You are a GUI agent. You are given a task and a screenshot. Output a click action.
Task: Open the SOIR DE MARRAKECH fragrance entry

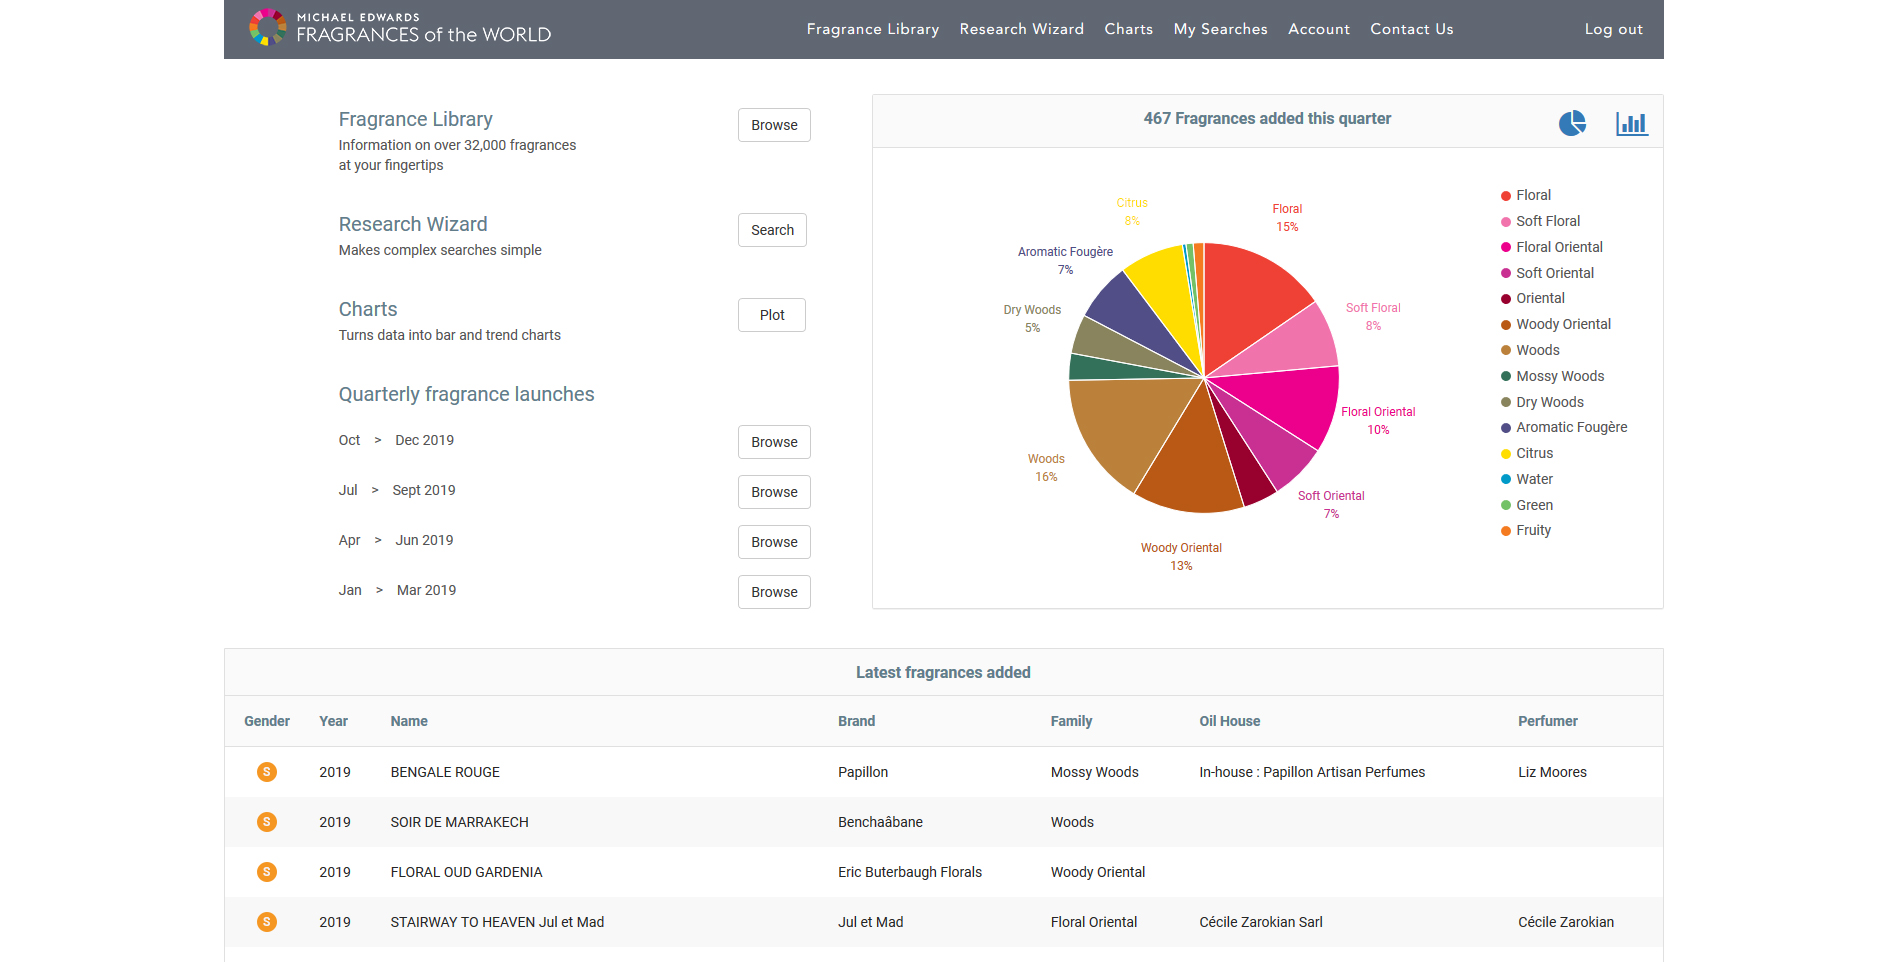point(459,822)
